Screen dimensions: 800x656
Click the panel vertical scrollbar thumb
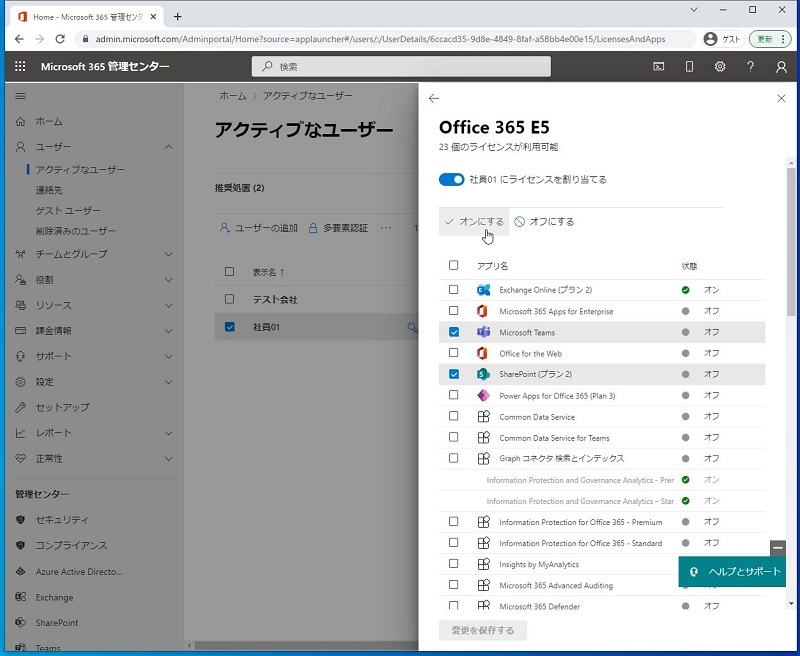[x=791, y=242]
